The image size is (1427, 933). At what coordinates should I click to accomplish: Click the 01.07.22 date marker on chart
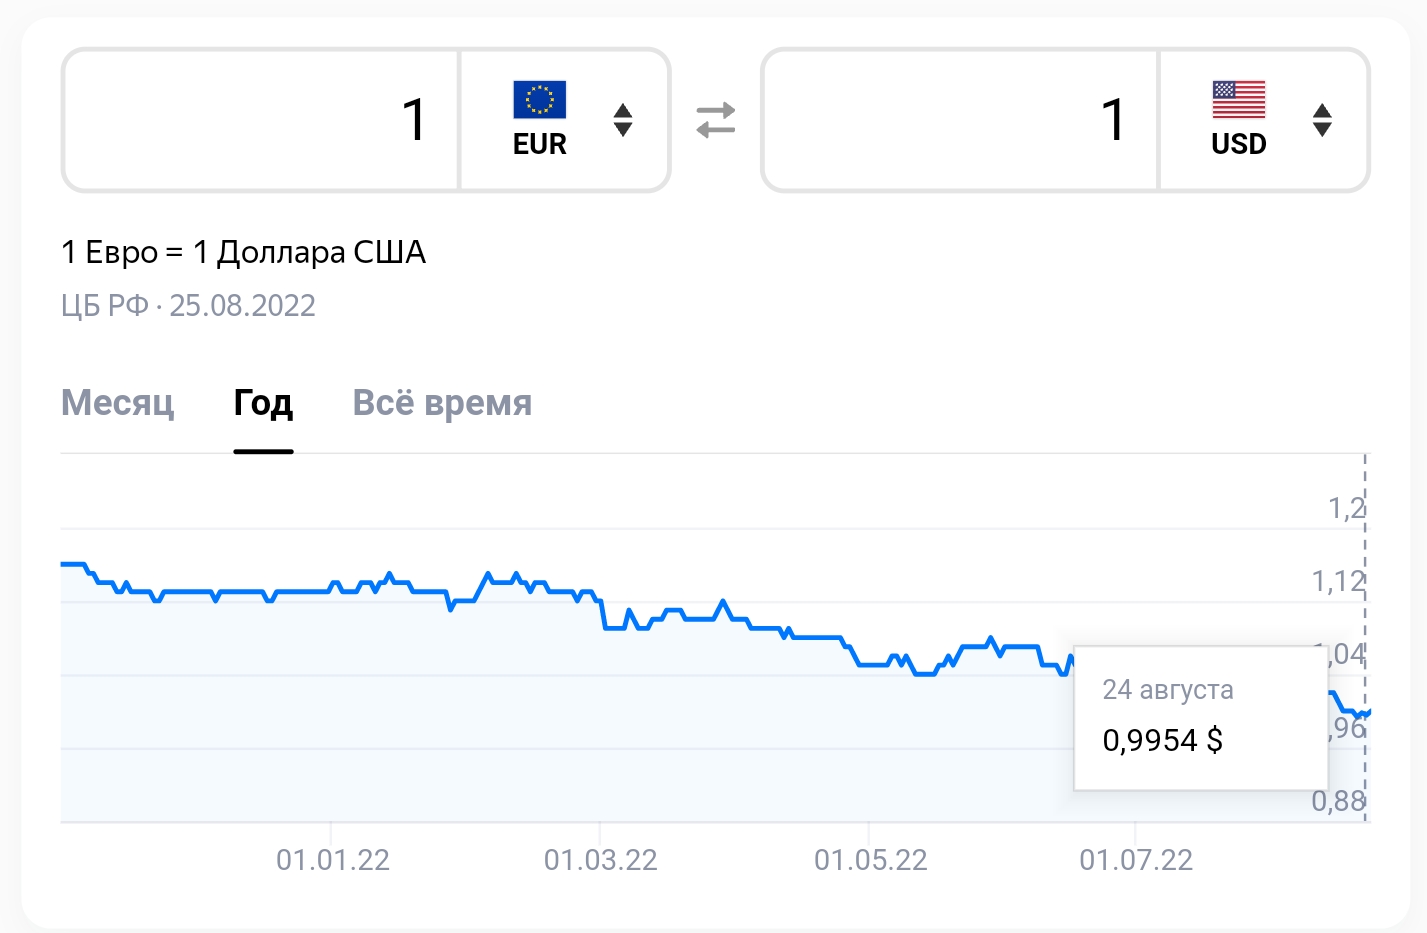coord(1136,860)
